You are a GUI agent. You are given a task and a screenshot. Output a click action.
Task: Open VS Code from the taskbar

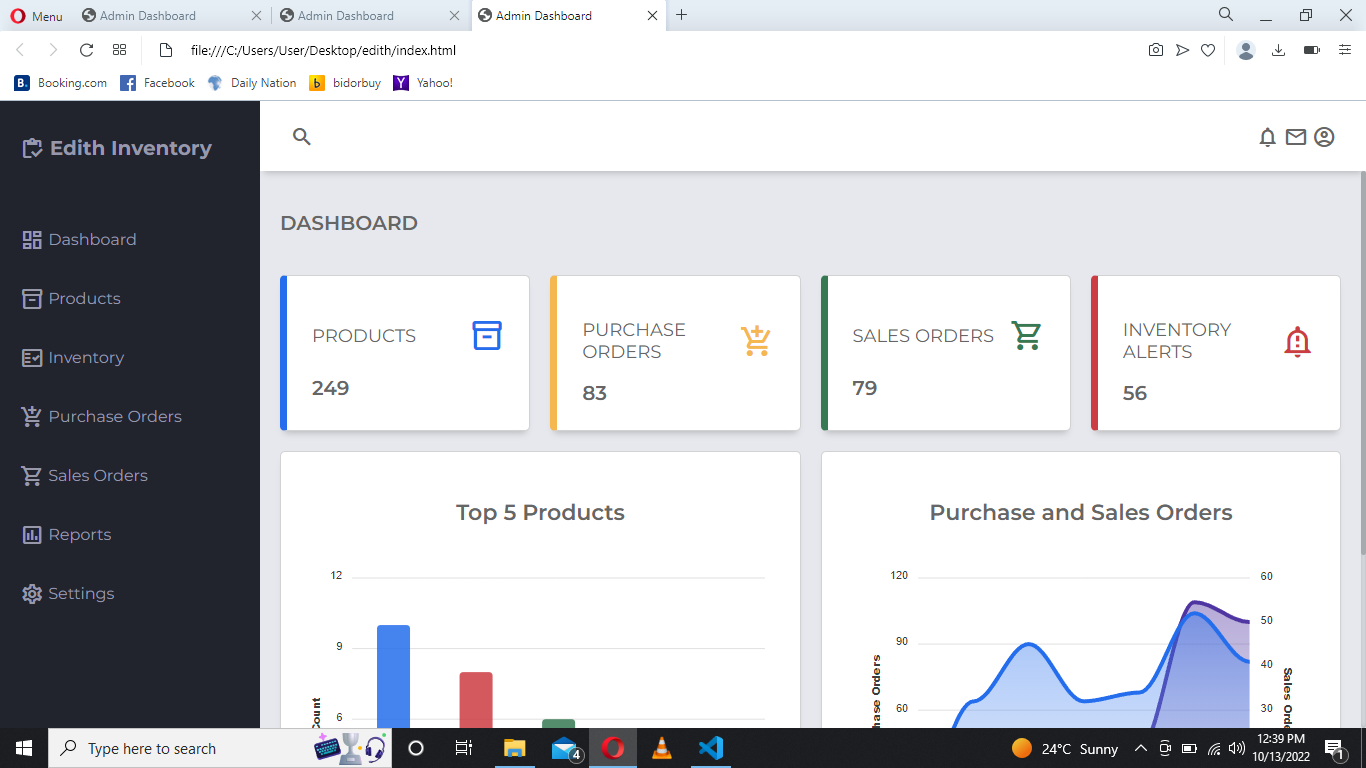click(711, 748)
